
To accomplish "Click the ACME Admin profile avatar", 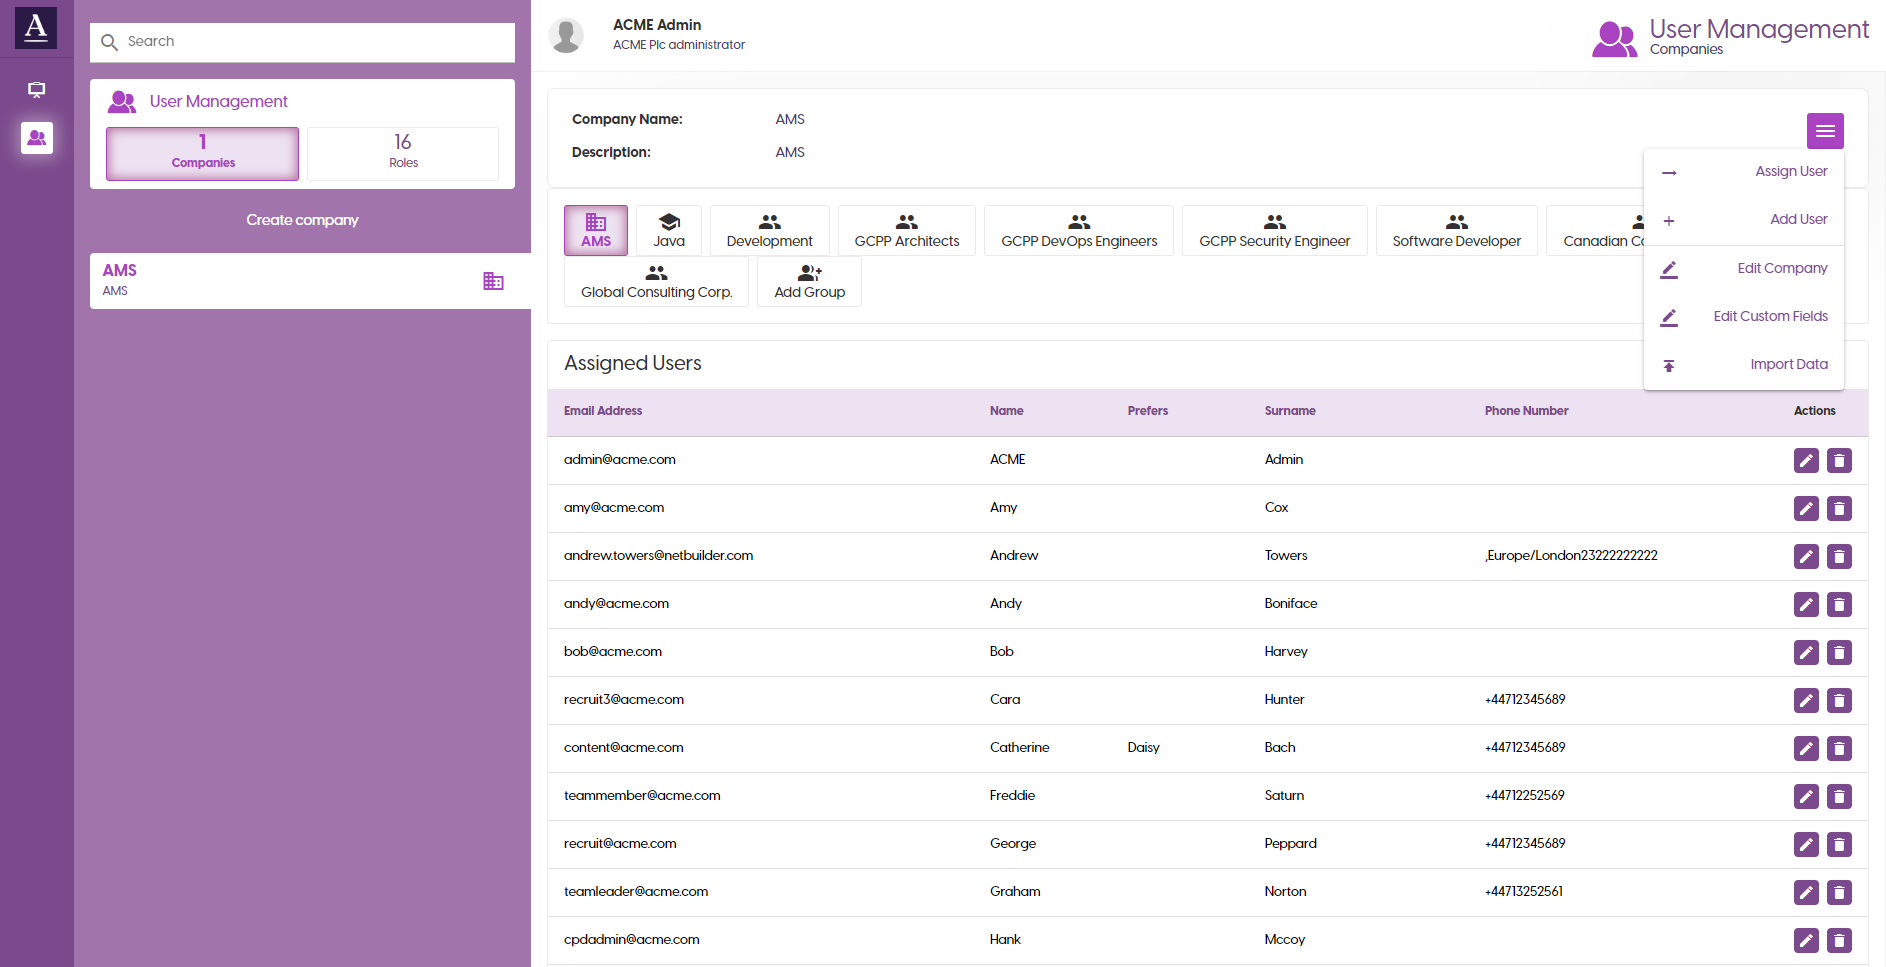I will click(x=566, y=35).
